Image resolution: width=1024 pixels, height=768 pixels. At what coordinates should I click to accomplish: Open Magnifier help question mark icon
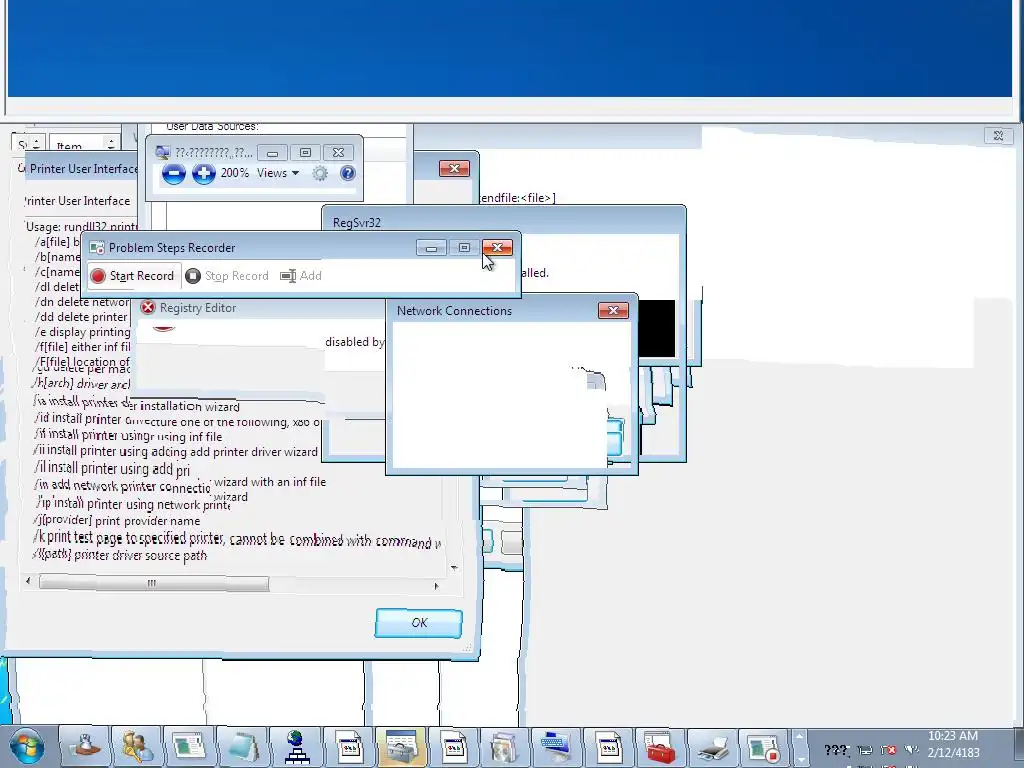coord(348,173)
